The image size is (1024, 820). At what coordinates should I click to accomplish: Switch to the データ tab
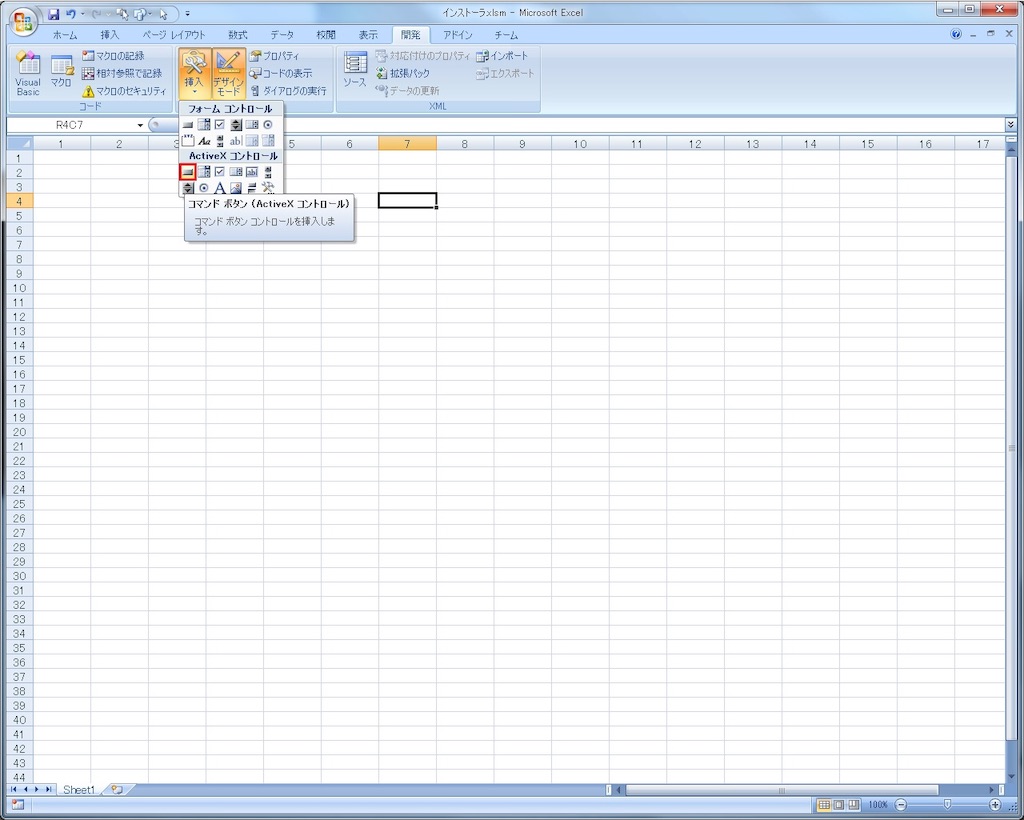point(282,35)
